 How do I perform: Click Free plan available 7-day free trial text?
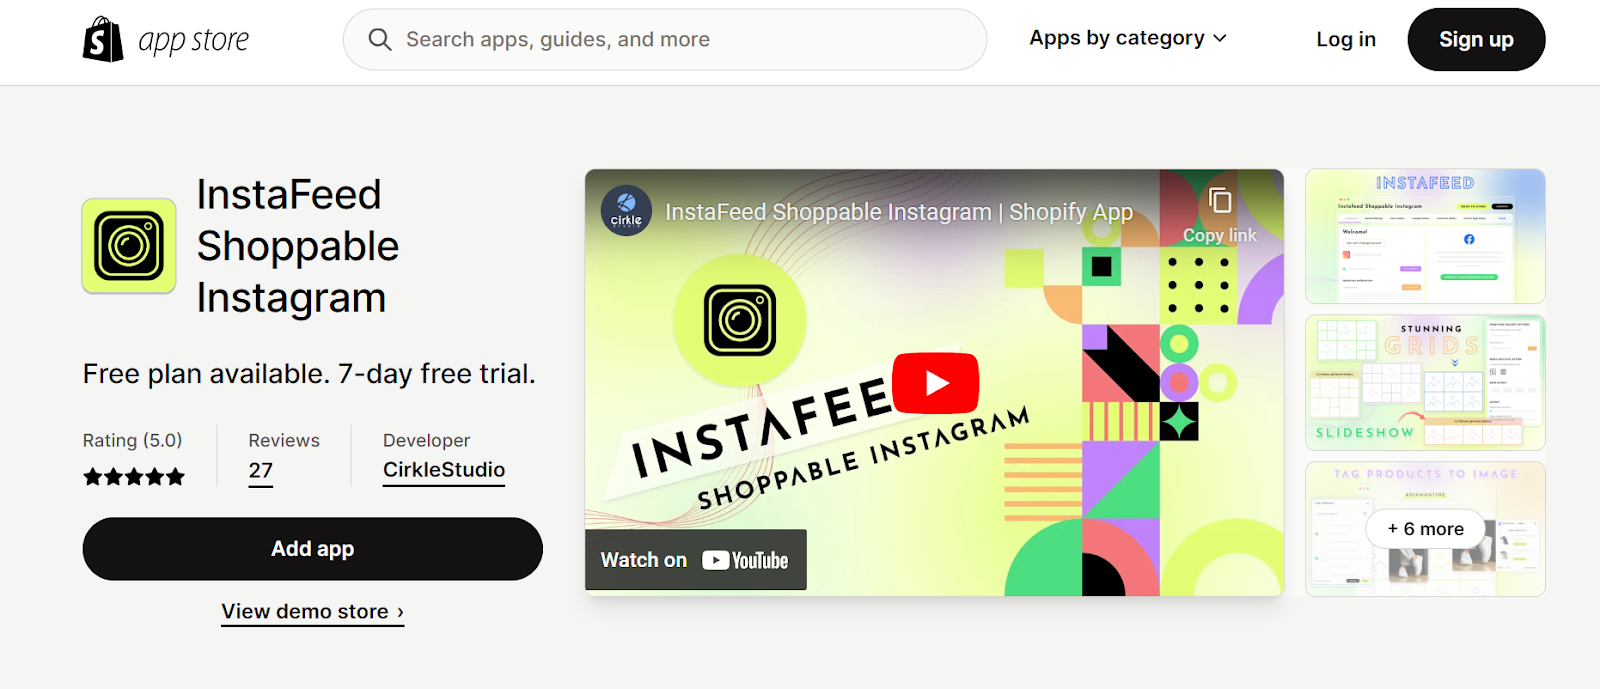[309, 374]
